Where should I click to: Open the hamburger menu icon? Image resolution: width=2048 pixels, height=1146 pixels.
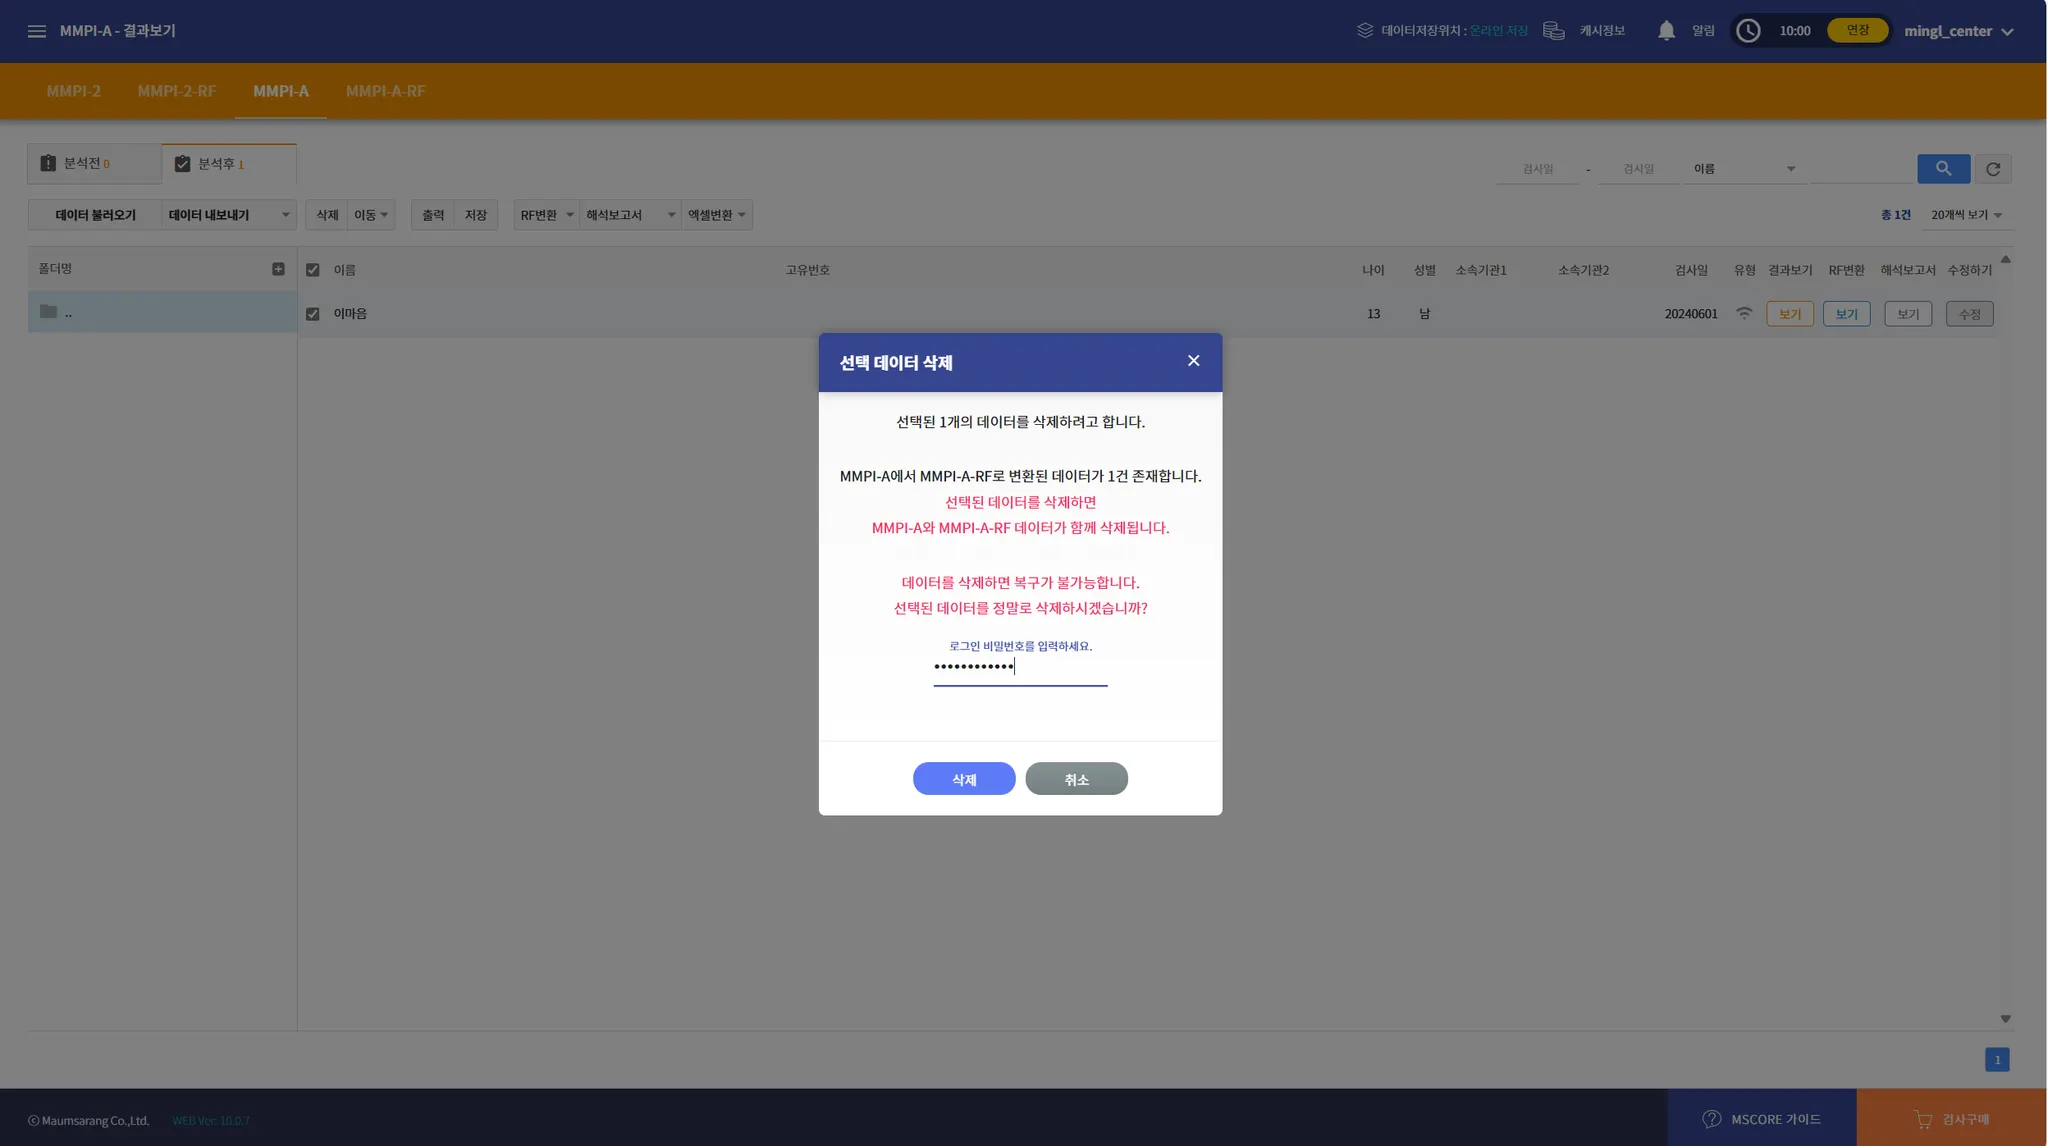click(x=37, y=31)
